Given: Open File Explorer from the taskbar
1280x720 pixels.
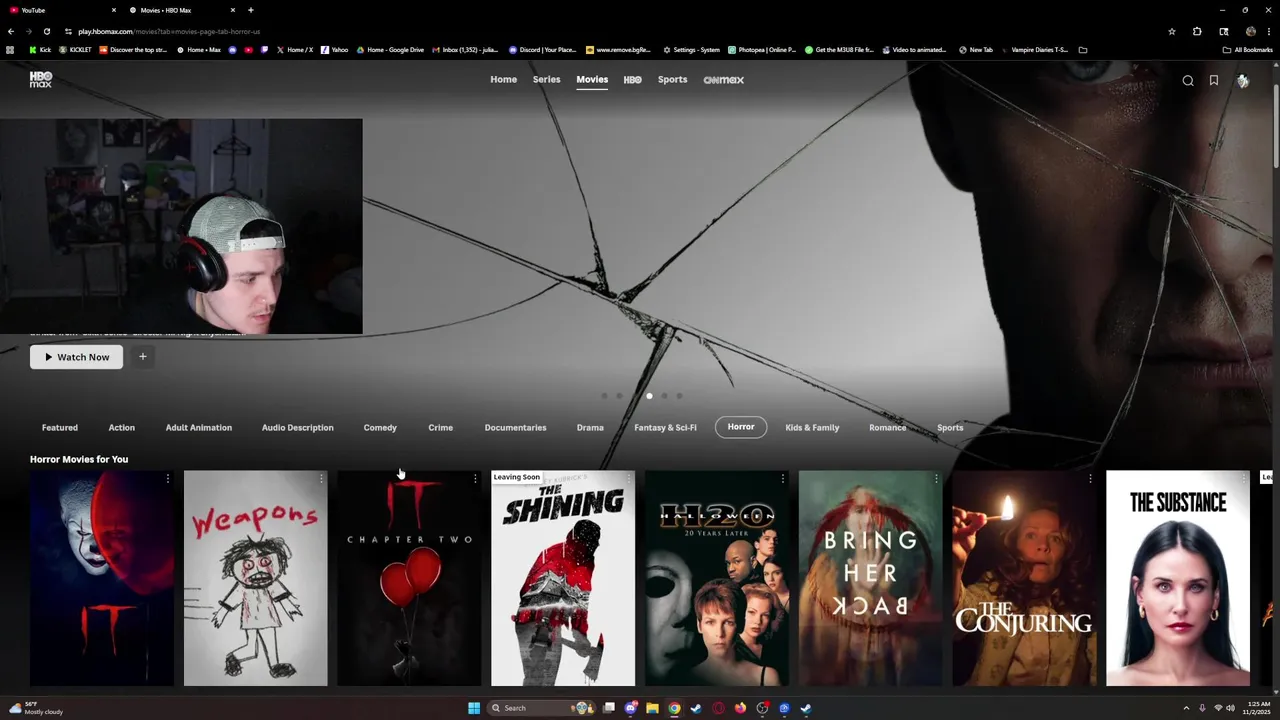Looking at the screenshot, I should (x=652, y=708).
